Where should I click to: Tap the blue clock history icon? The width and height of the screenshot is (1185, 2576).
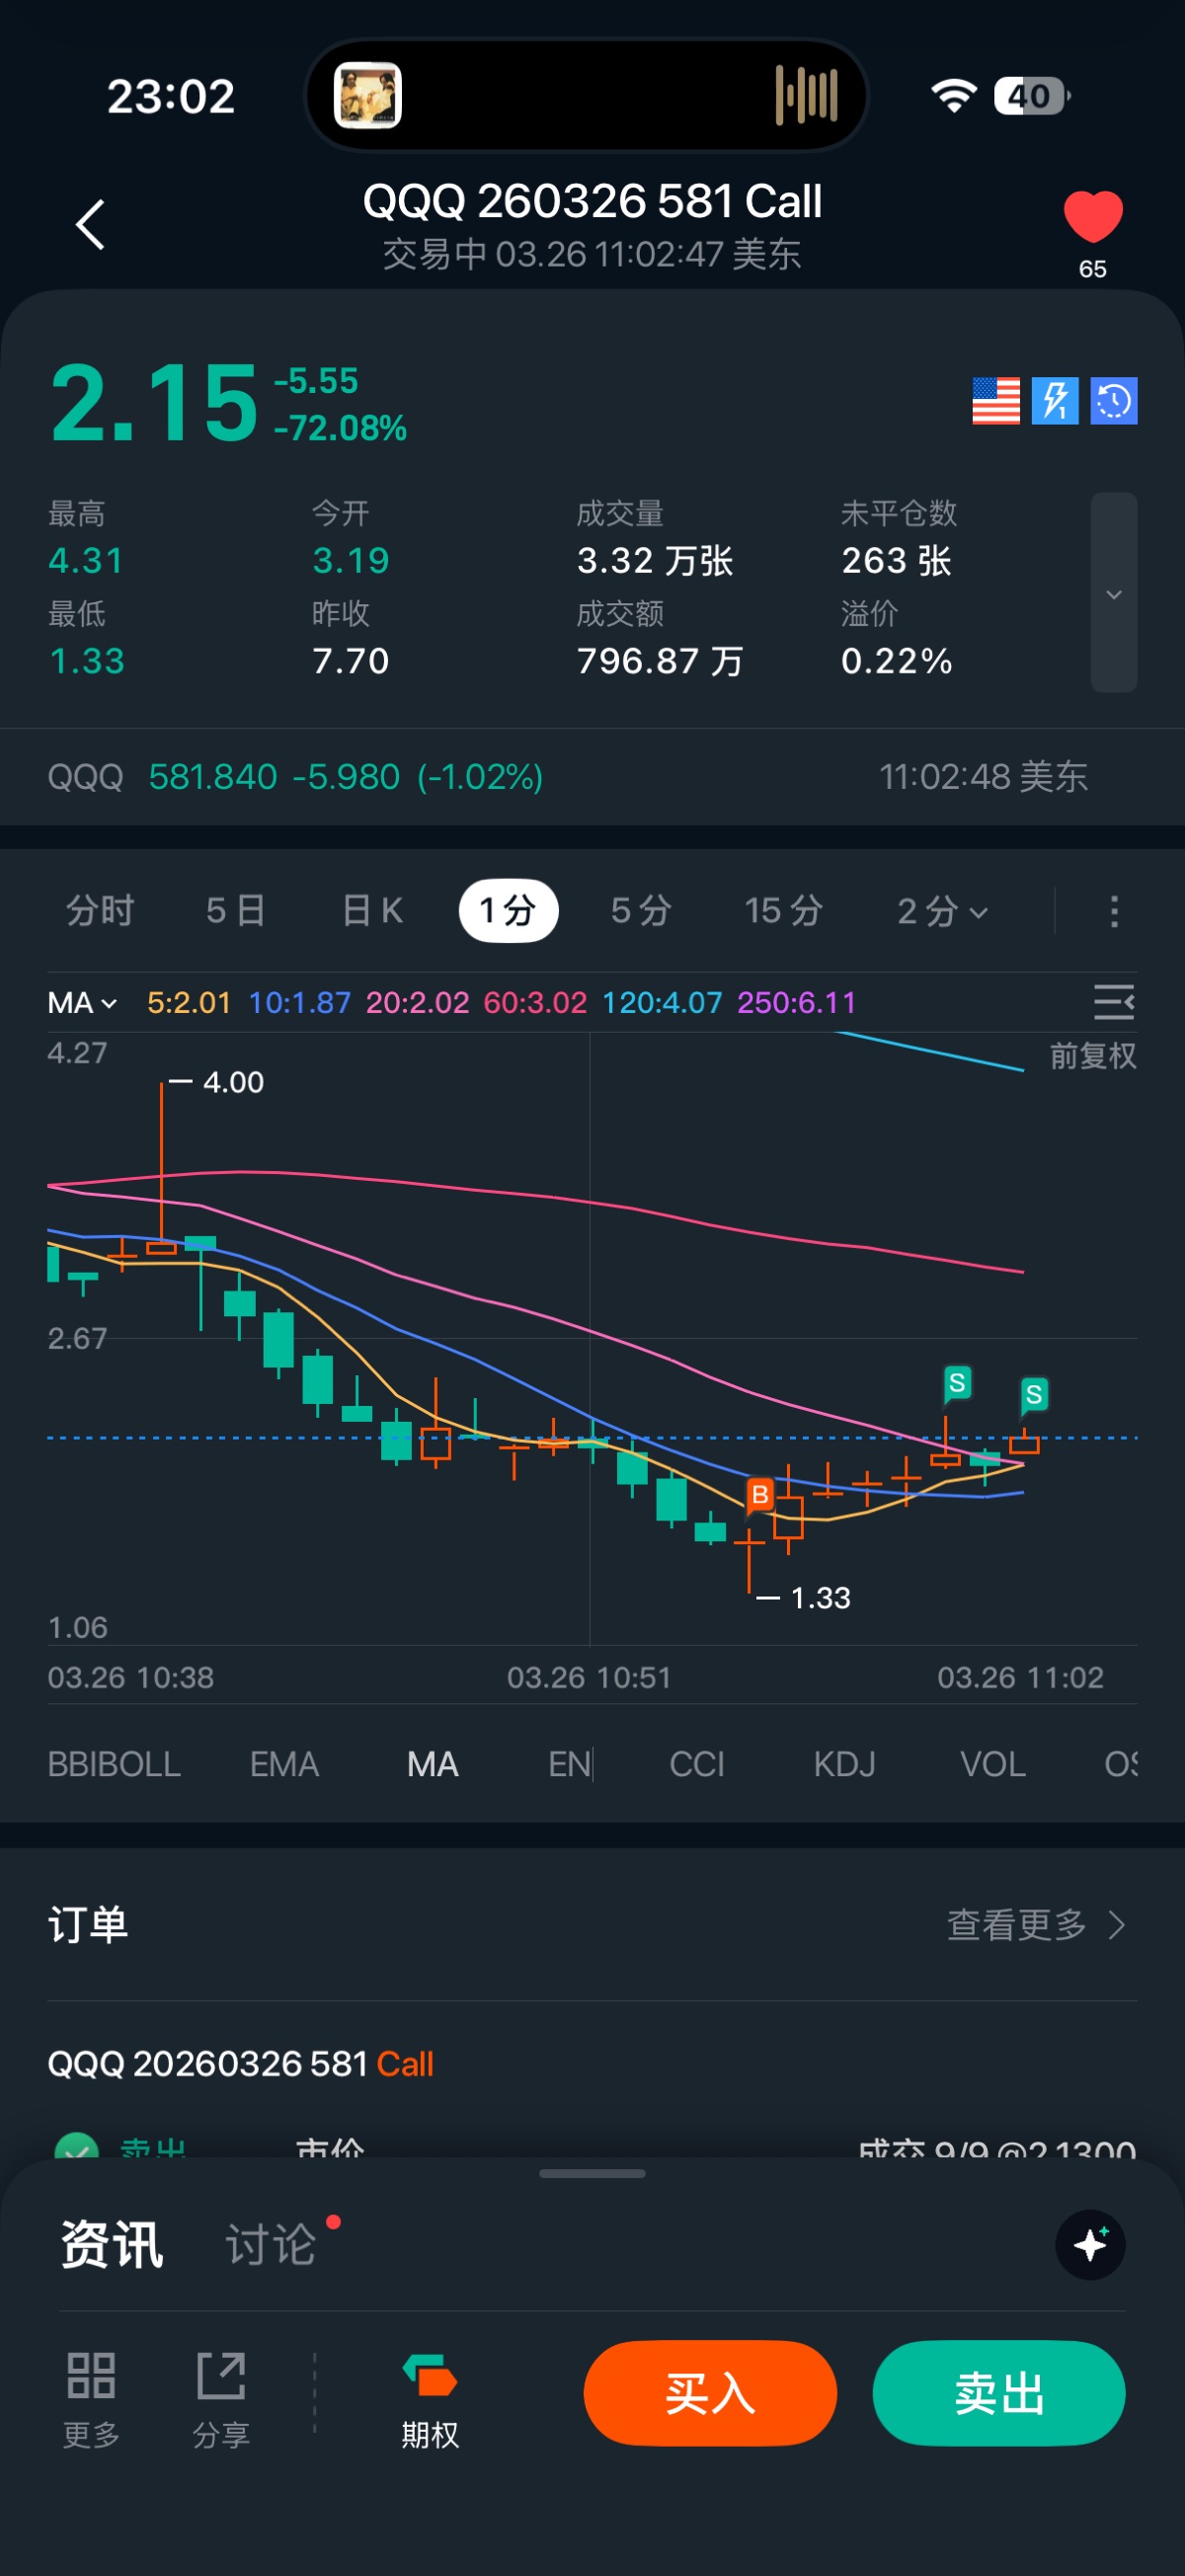coord(1113,401)
